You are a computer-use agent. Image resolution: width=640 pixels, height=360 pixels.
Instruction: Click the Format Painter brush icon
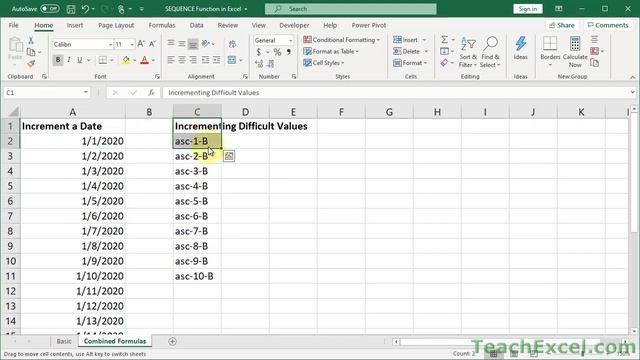[31, 64]
